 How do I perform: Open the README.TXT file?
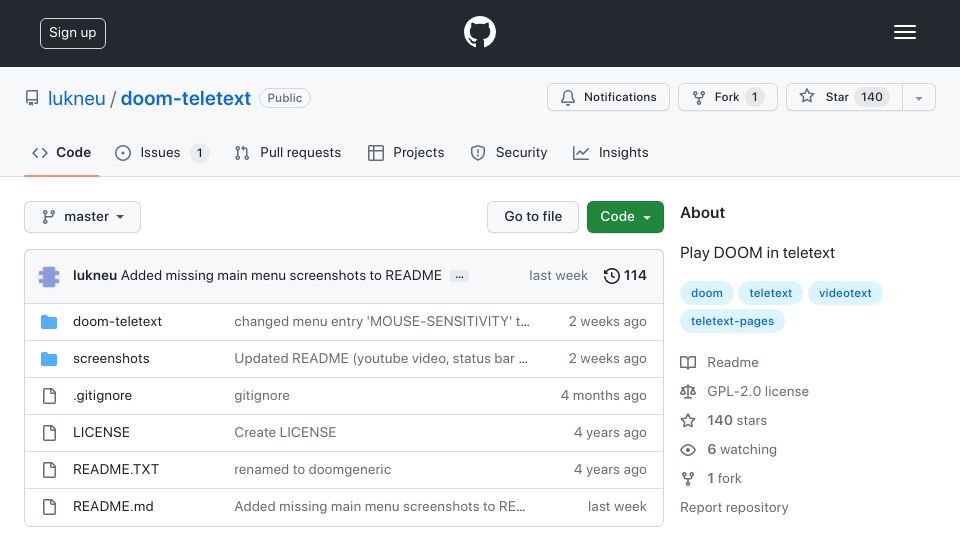pyautogui.click(x=116, y=469)
